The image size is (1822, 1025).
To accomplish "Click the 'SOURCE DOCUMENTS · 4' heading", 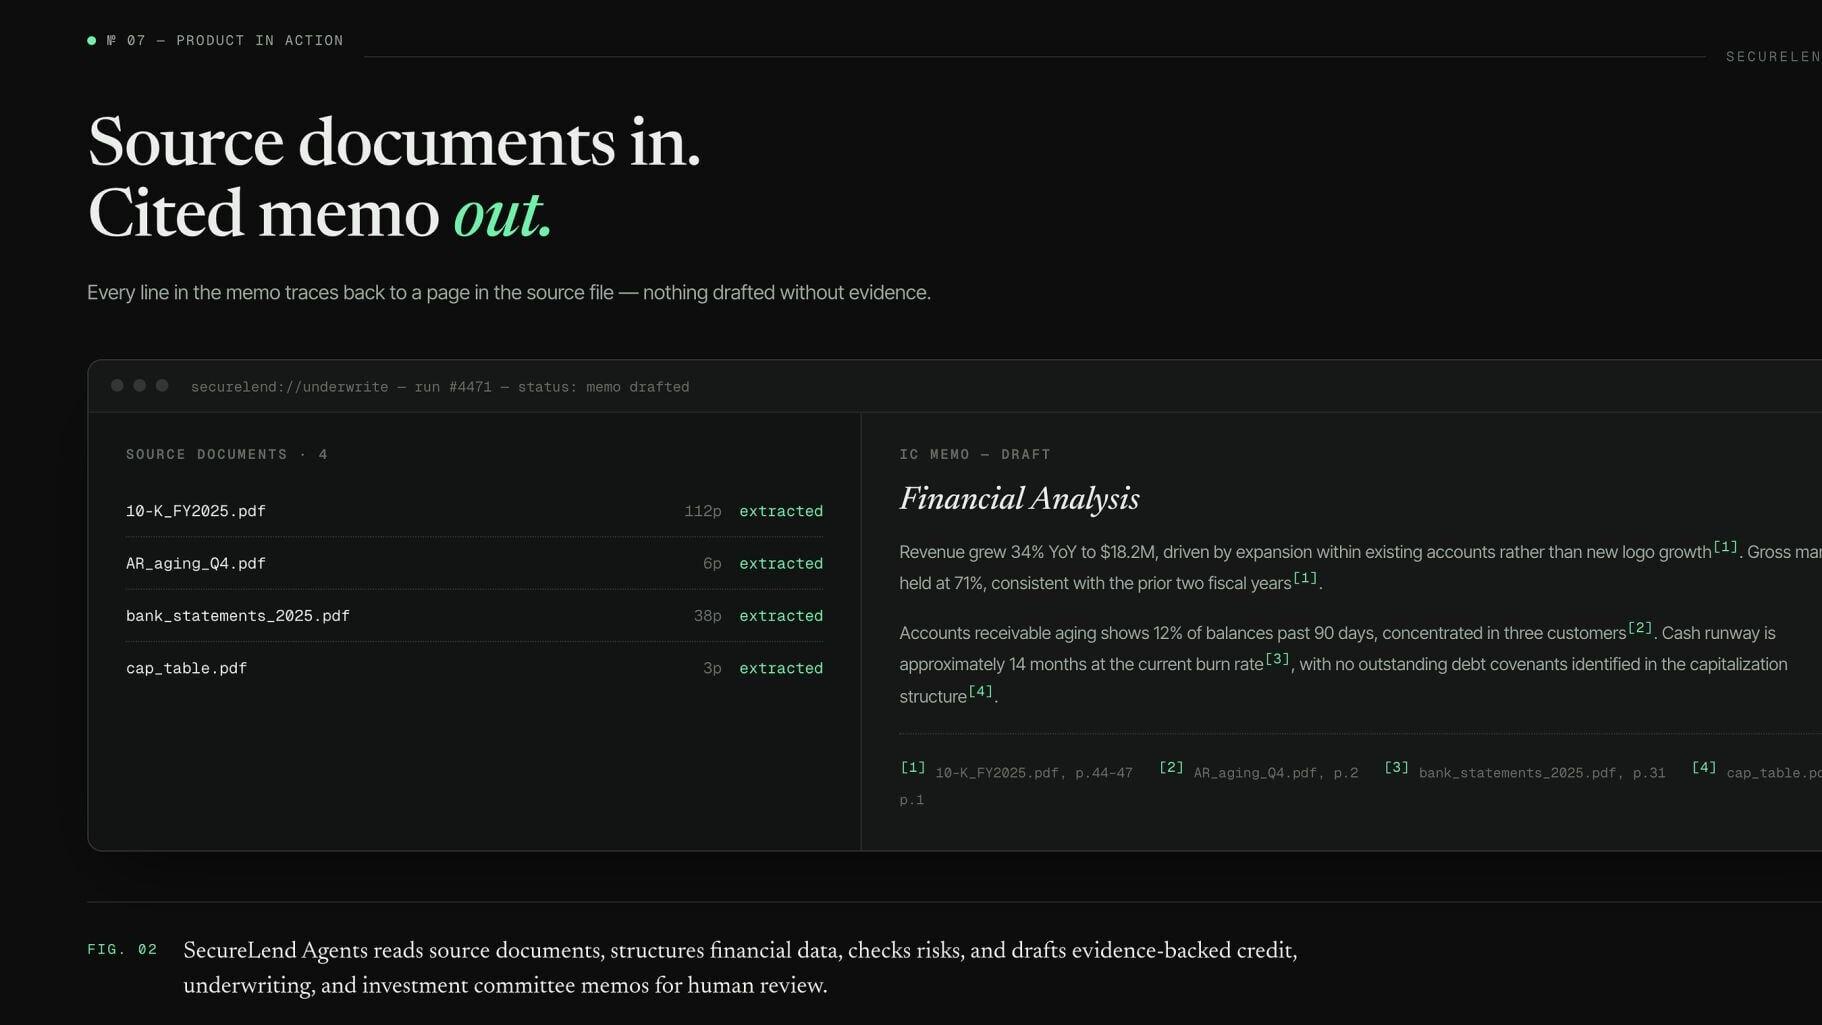I will (x=227, y=455).
